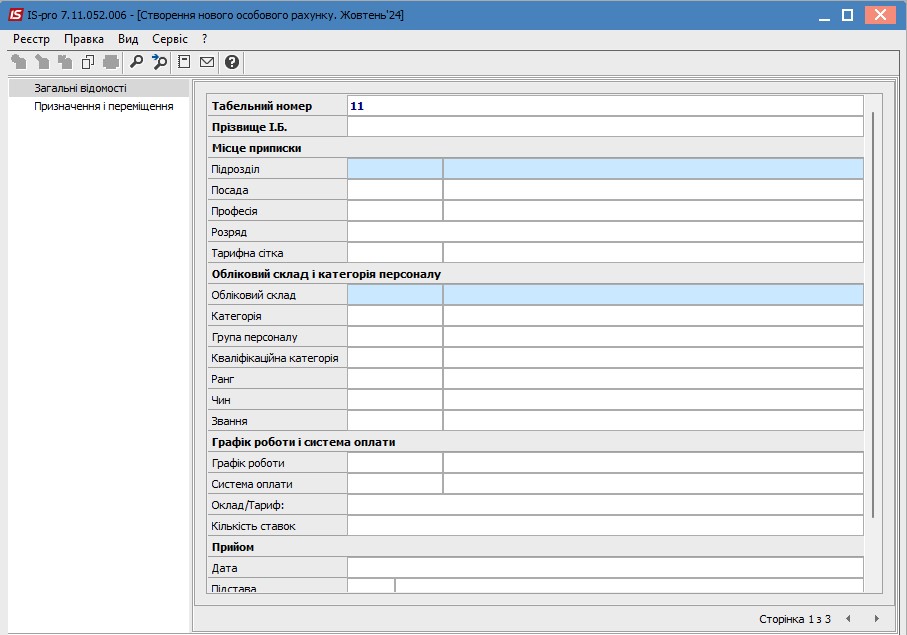This screenshot has width=907, height=635.
Task: Click the copy record toolbar icon
Action: (88, 62)
